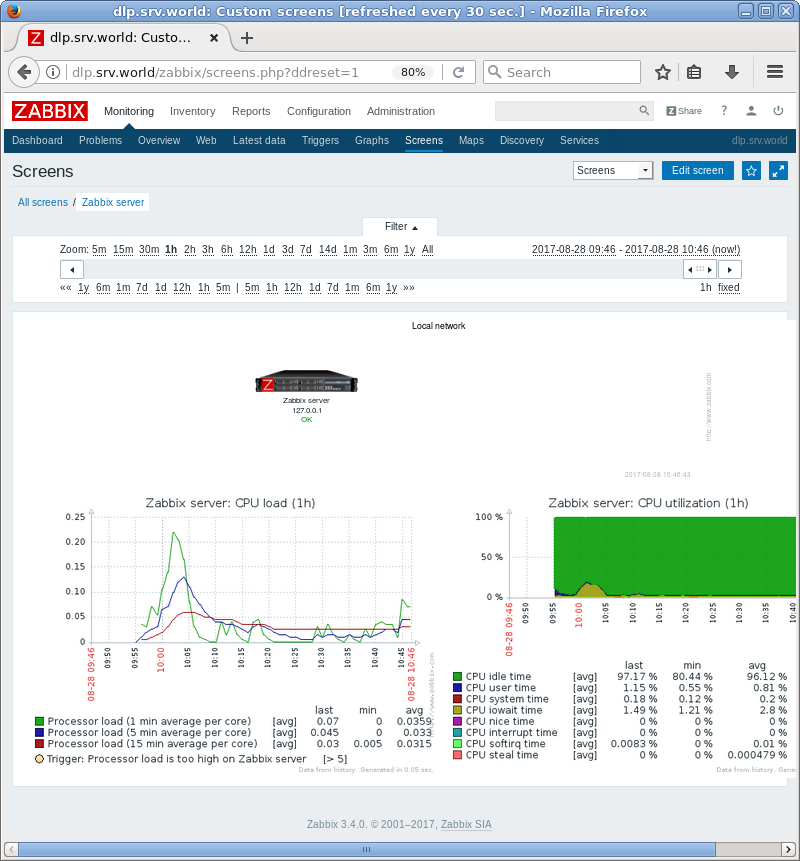
Task: Click the green CPU idle time legend swatch
Action: tap(457, 676)
